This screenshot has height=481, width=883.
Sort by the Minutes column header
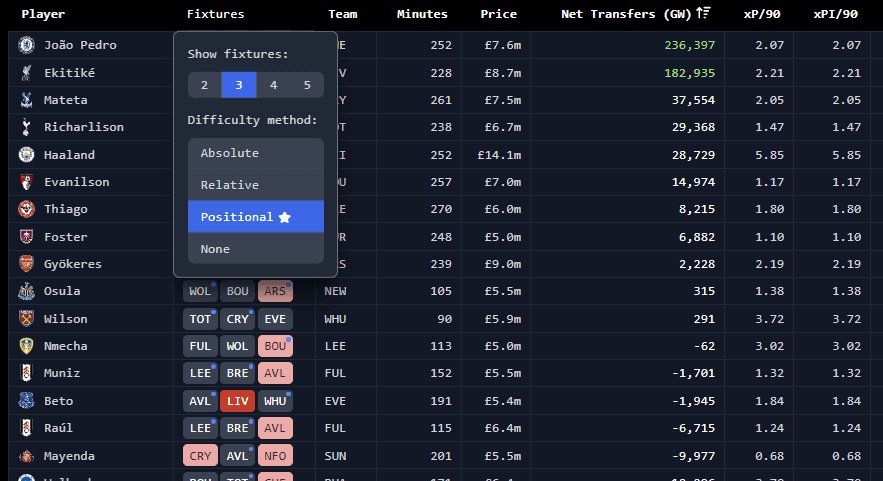click(422, 14)
